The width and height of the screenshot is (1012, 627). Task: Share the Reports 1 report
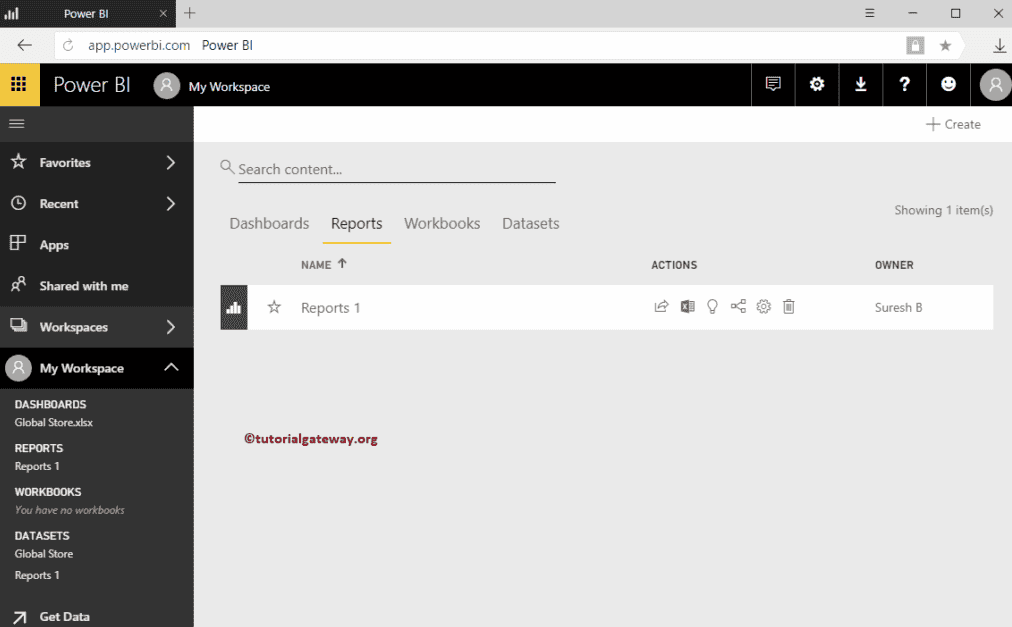[x=661, y=306]
